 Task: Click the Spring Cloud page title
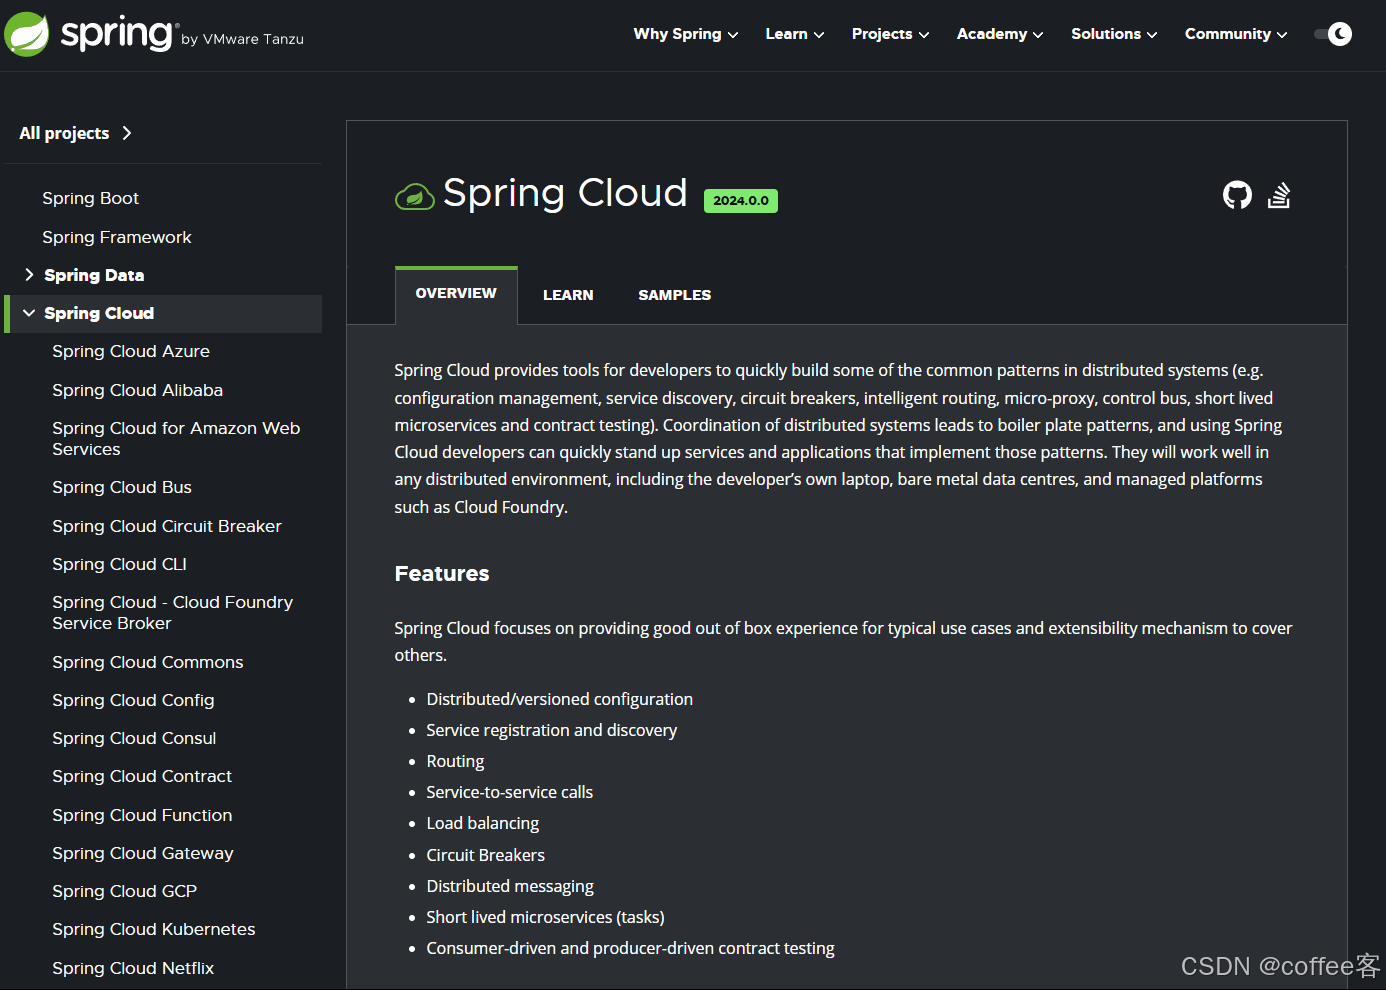pos(565,193)
